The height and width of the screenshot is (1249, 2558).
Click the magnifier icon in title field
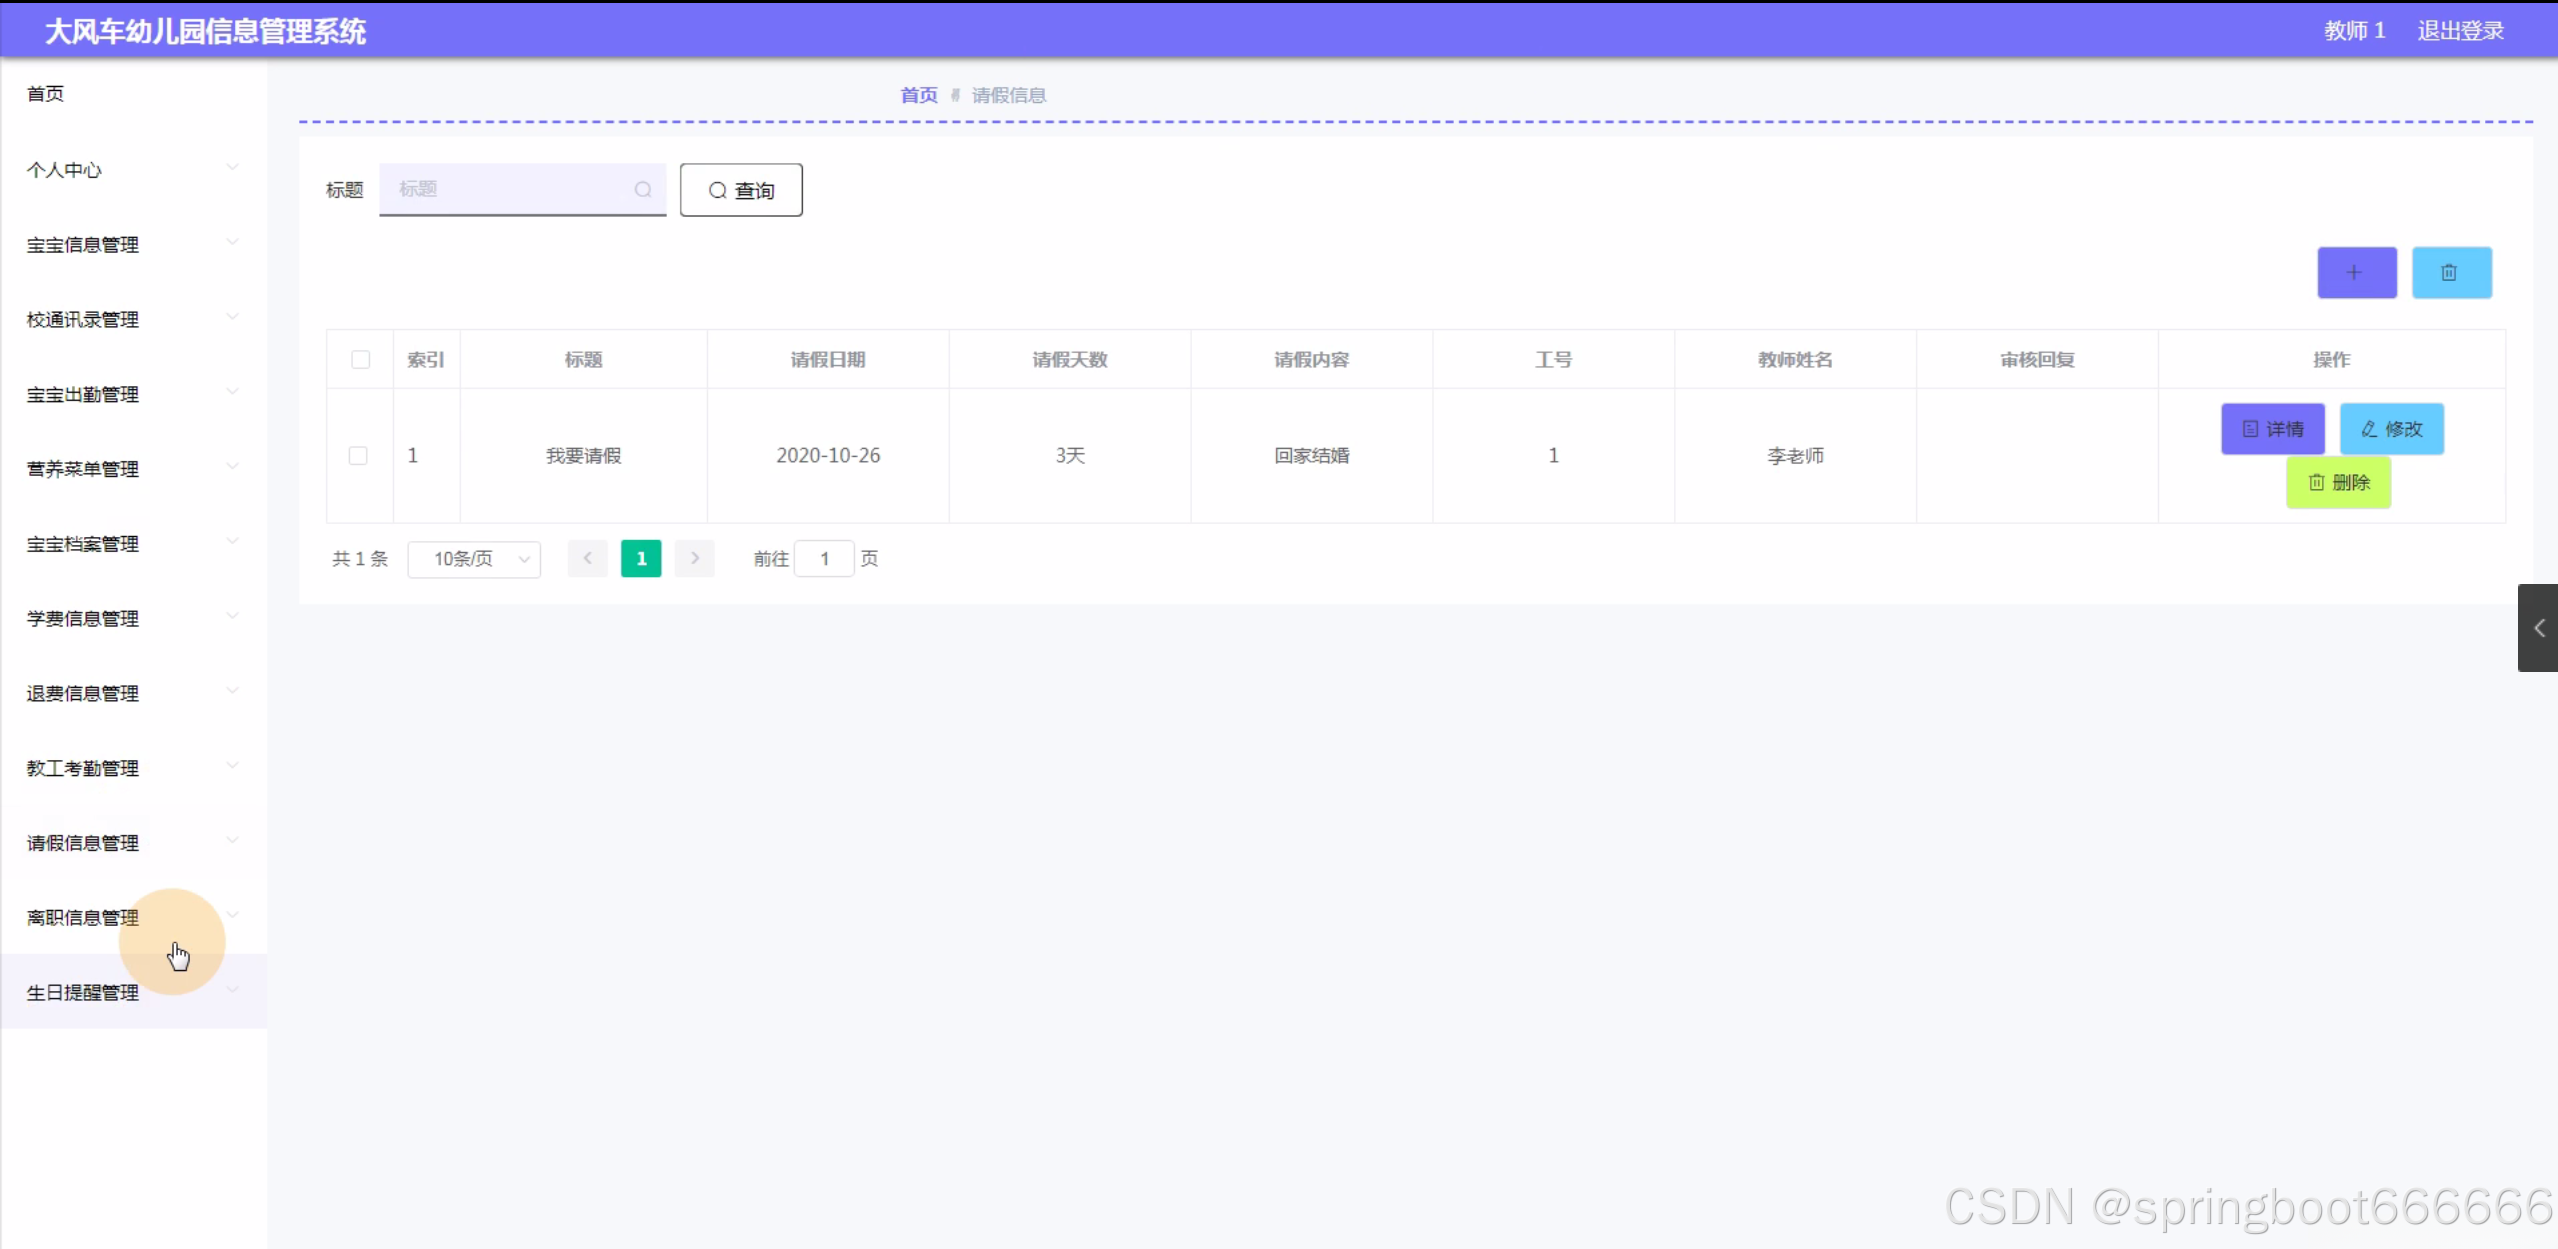(643, 189)
